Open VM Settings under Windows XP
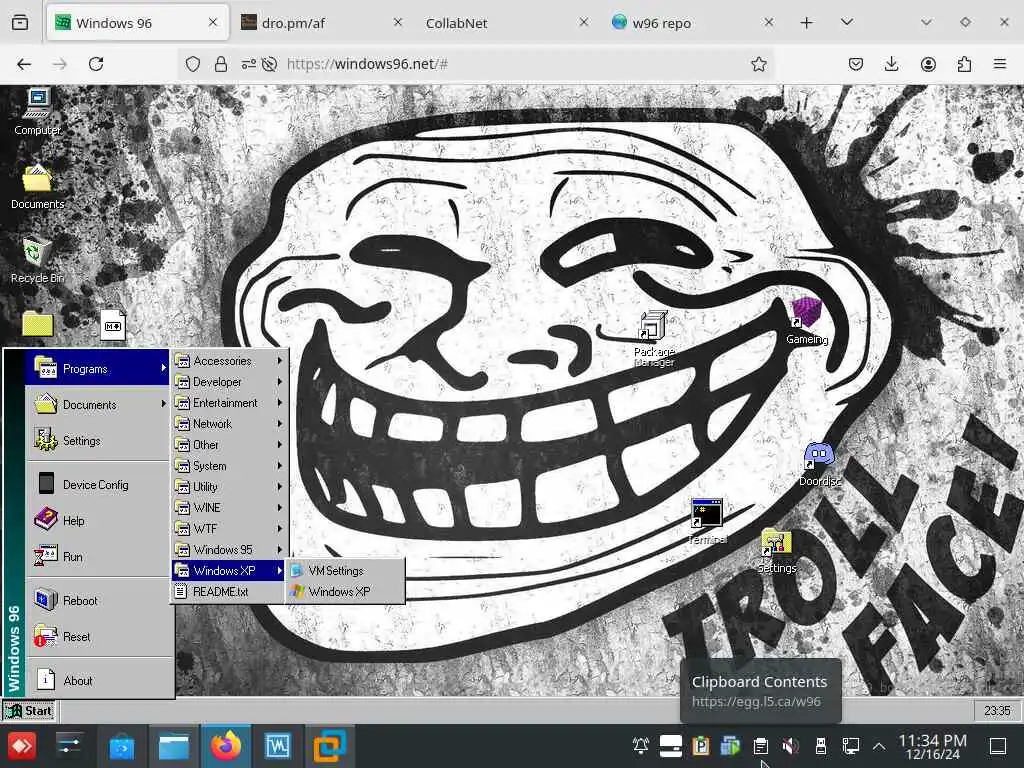Screen dimensions: 1024x768 [x=345, y=570]
